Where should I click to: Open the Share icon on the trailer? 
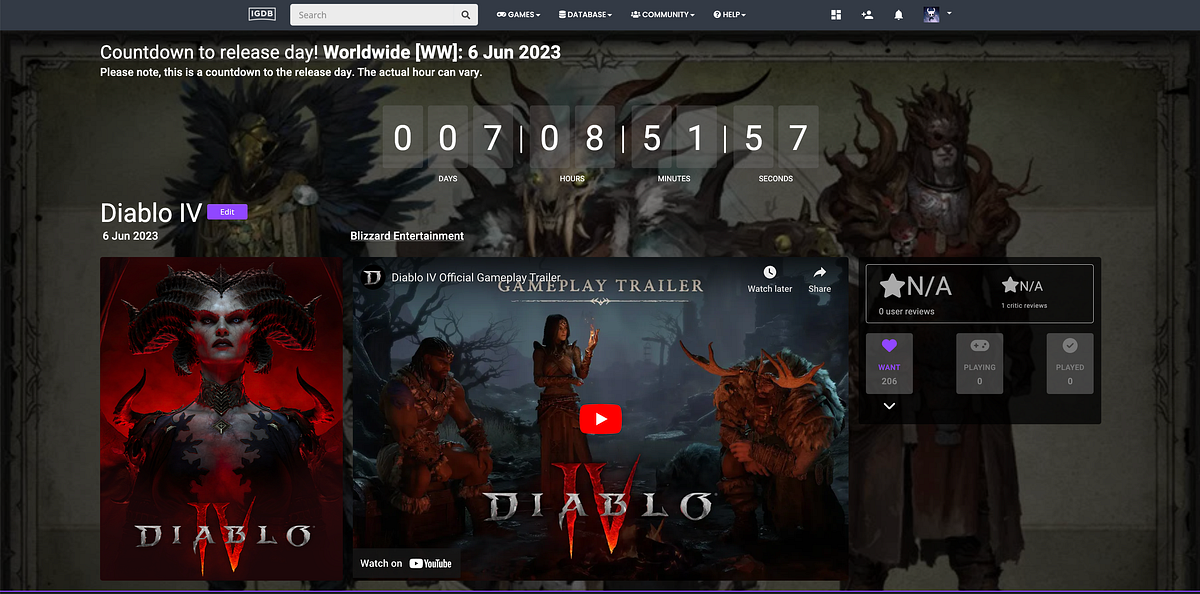(819, 272)
